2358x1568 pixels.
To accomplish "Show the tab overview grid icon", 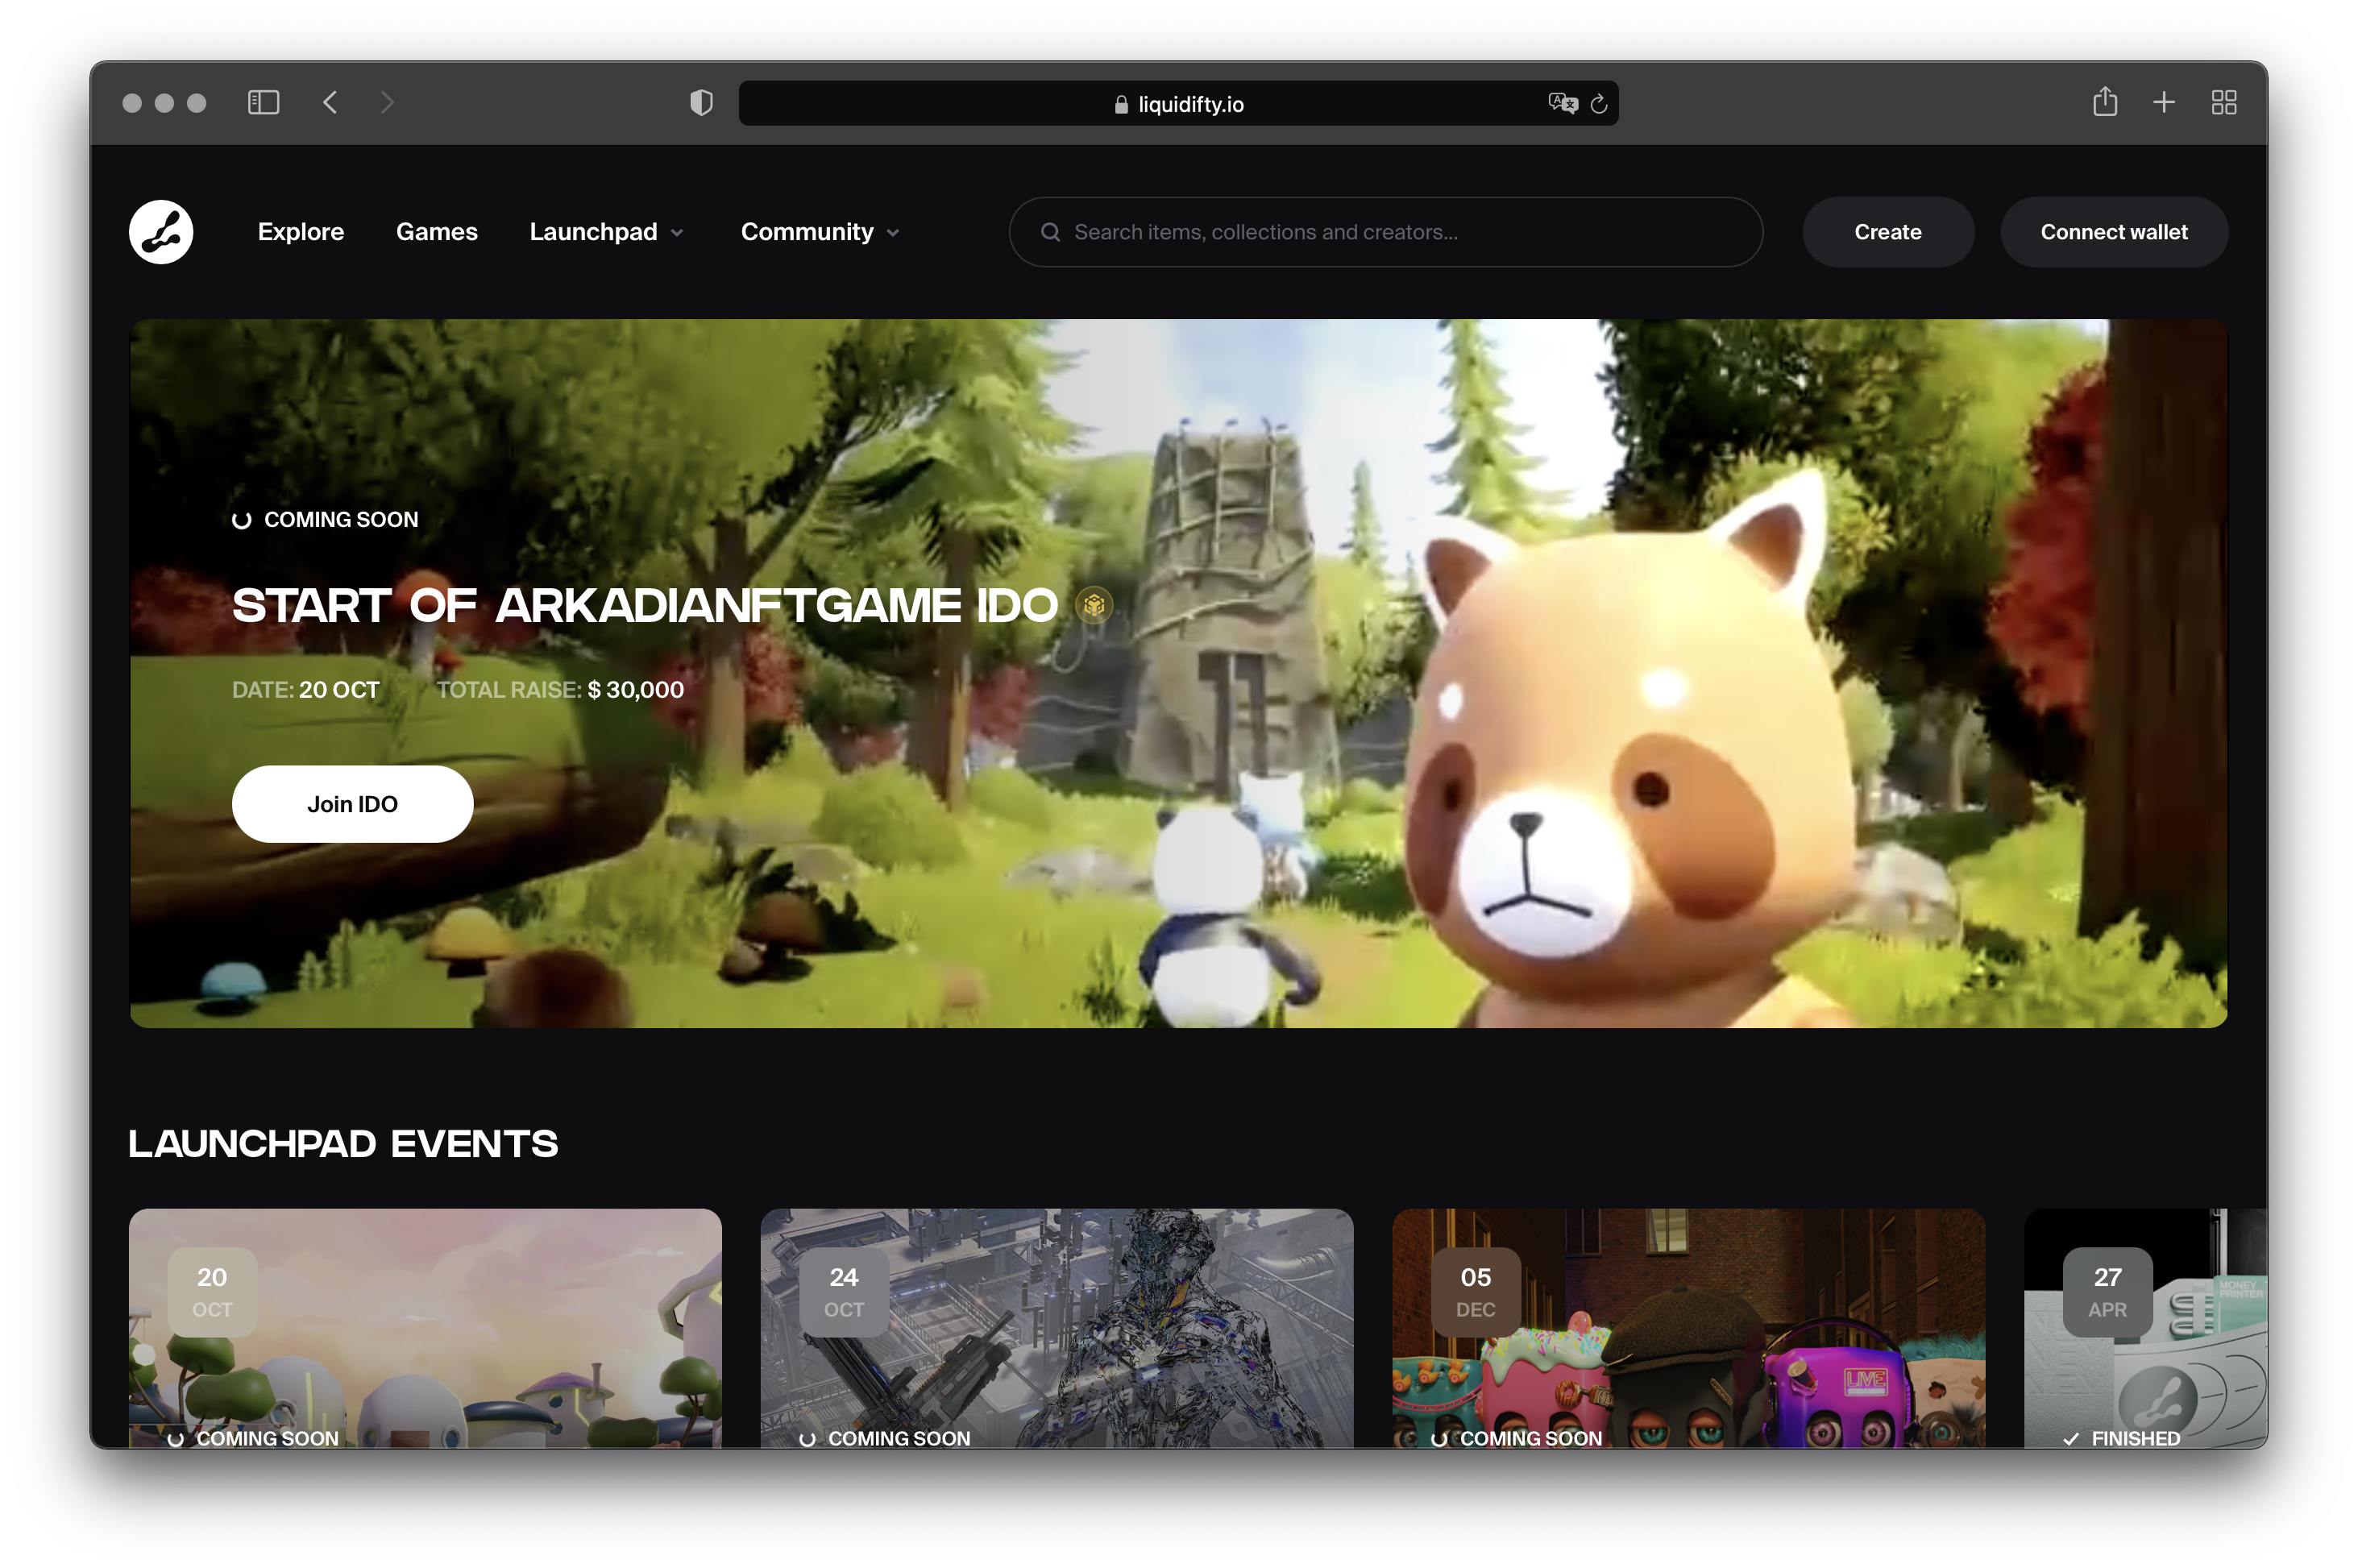I will point(2224,102).
